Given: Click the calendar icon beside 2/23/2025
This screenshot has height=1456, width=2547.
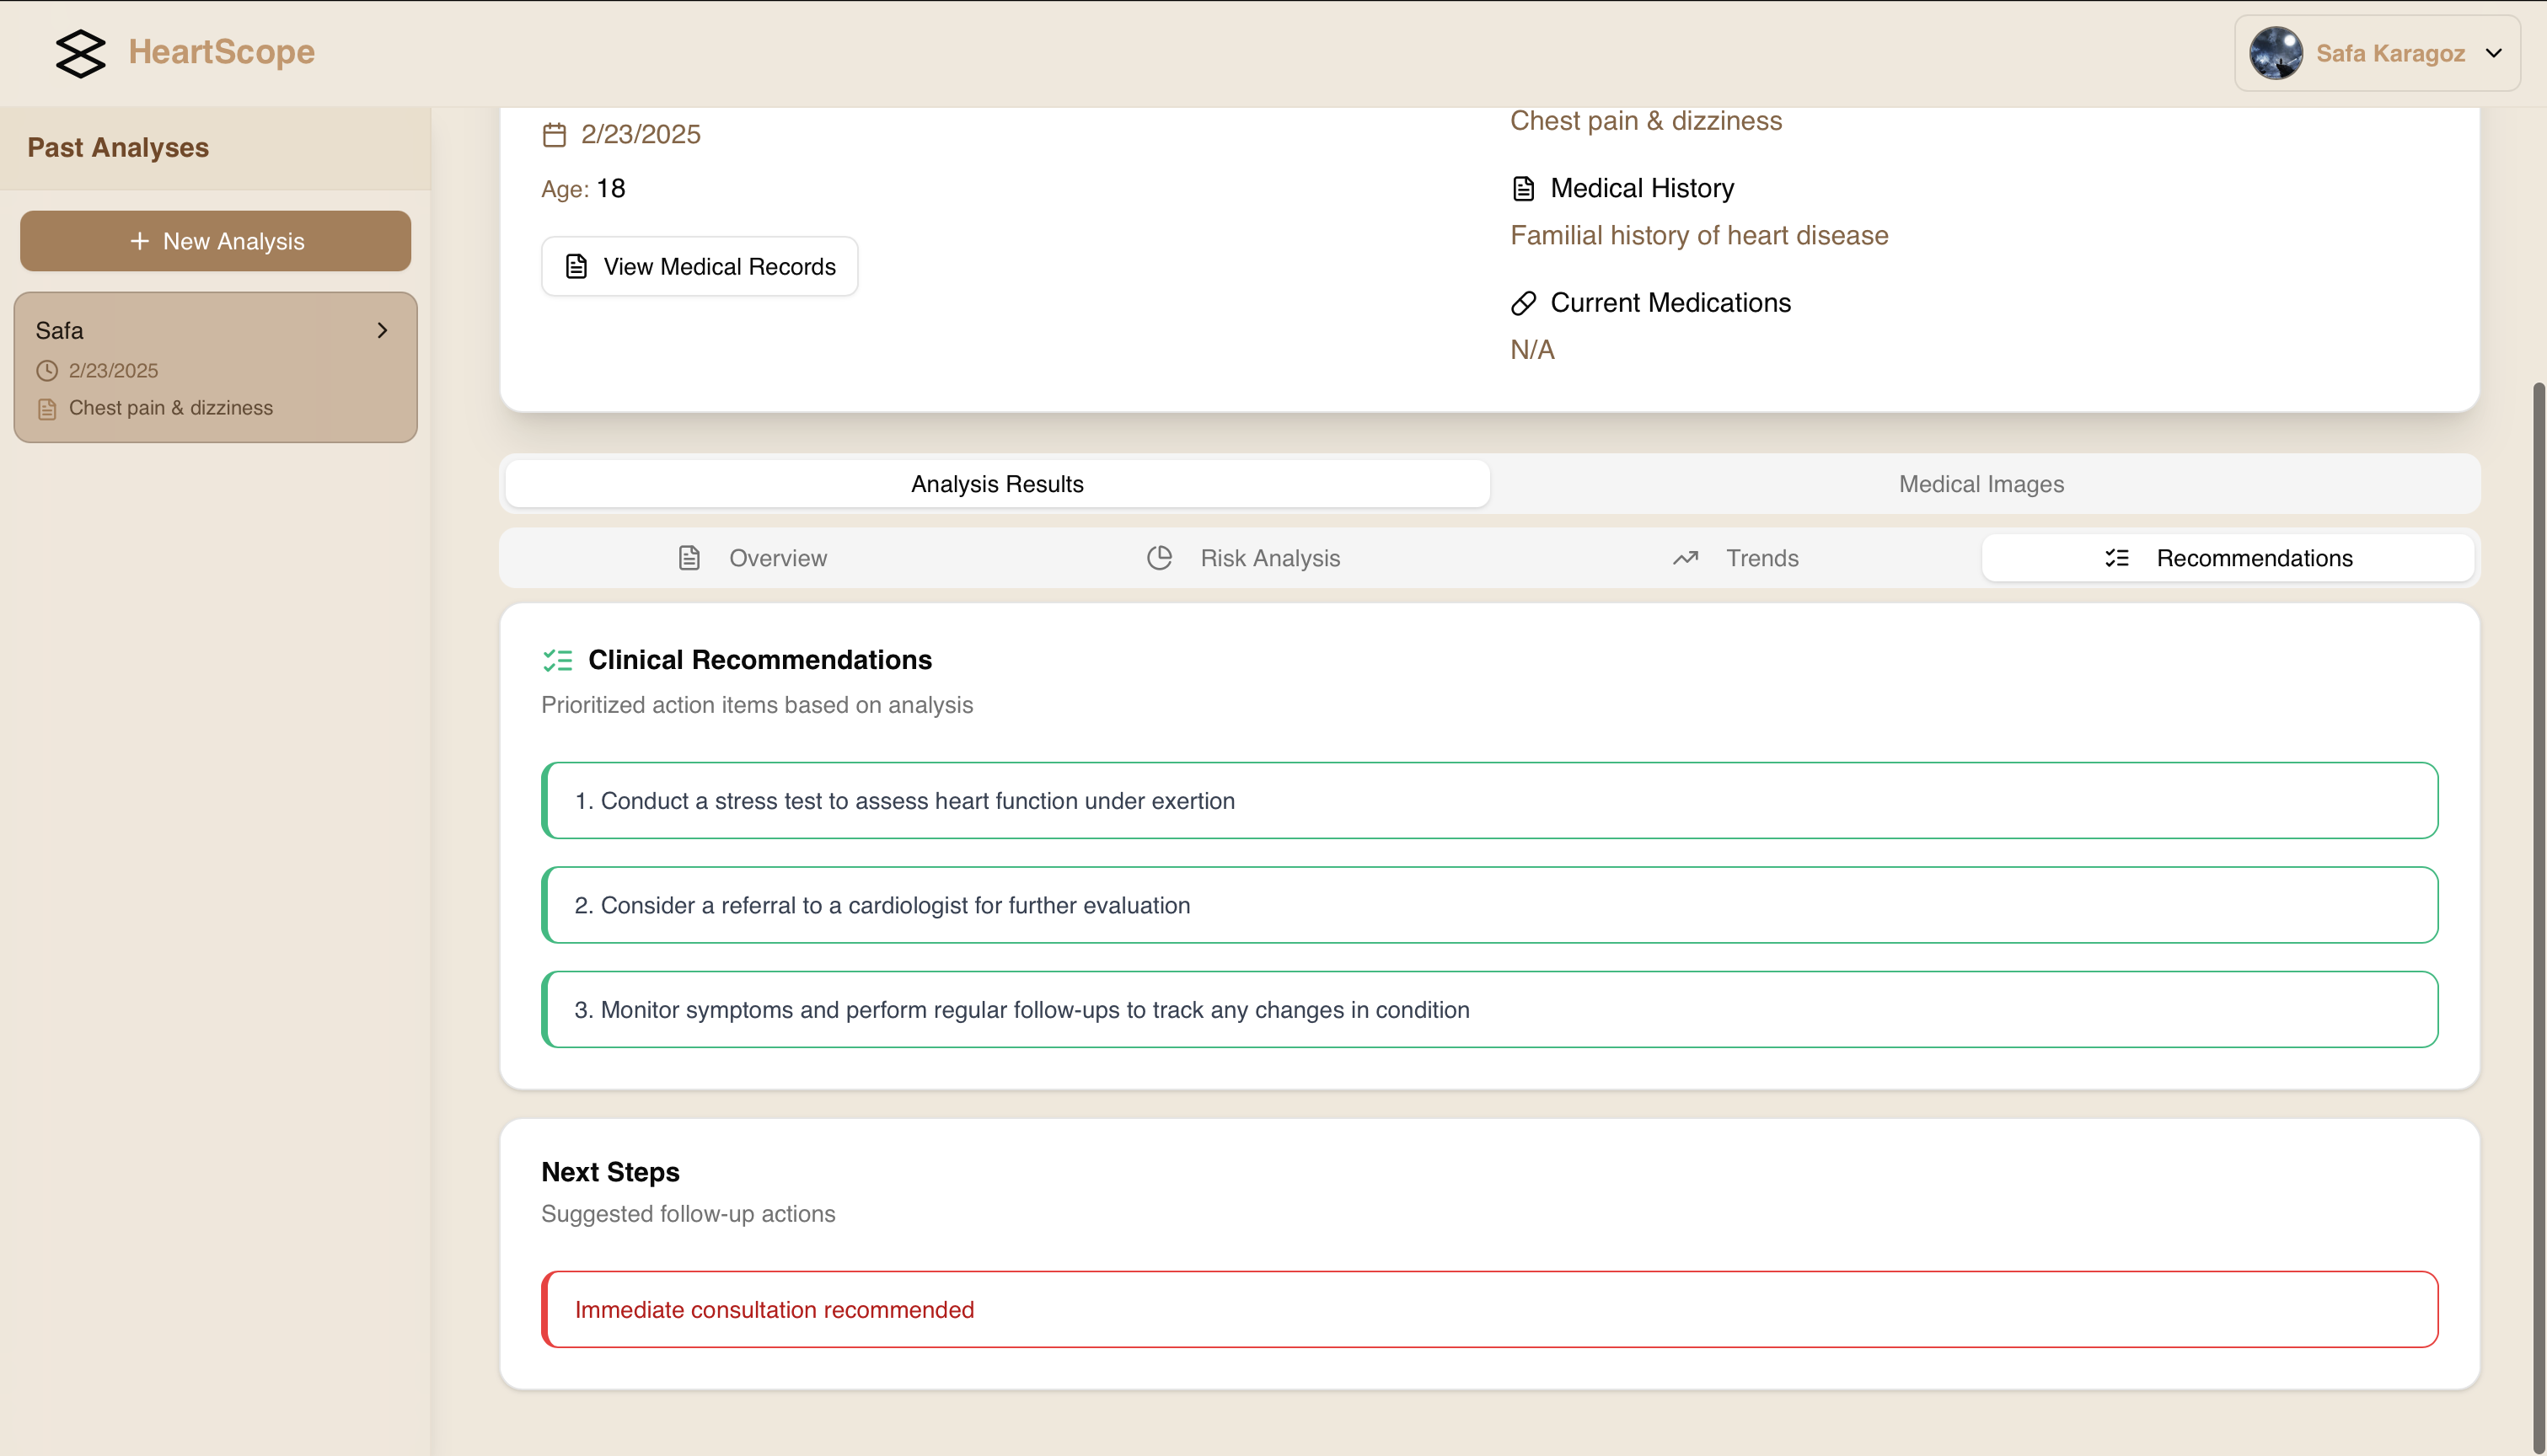Looking at the screenshot, I should [554, 135].
